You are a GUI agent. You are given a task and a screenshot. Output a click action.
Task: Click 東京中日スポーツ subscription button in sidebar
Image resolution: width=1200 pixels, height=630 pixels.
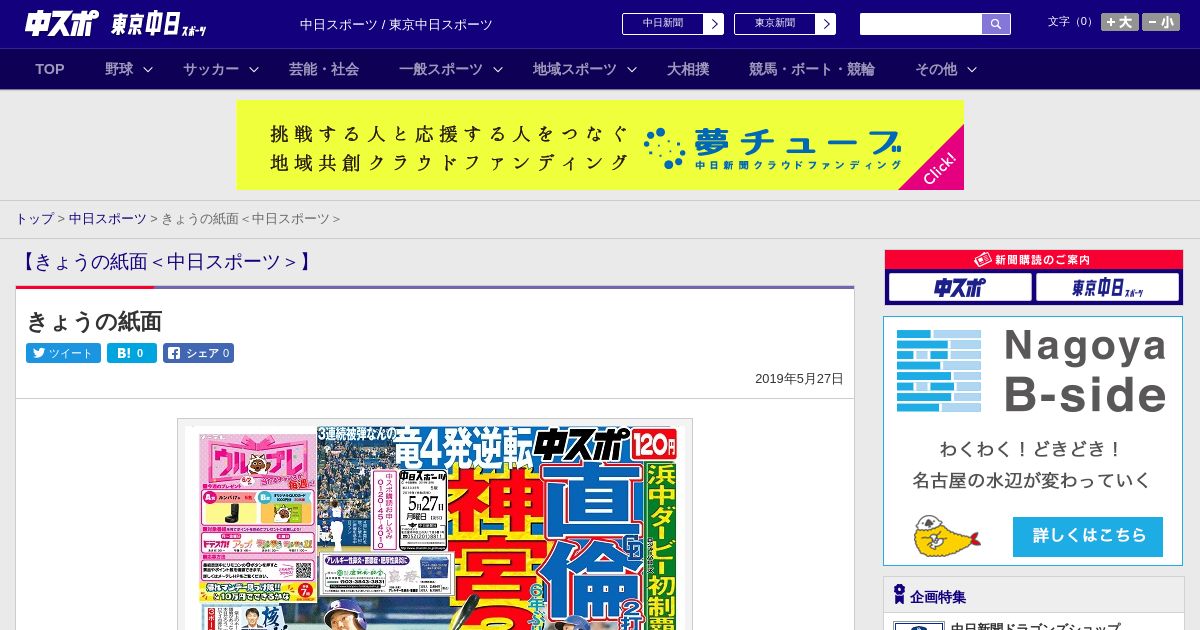[x=1107, y=288]
